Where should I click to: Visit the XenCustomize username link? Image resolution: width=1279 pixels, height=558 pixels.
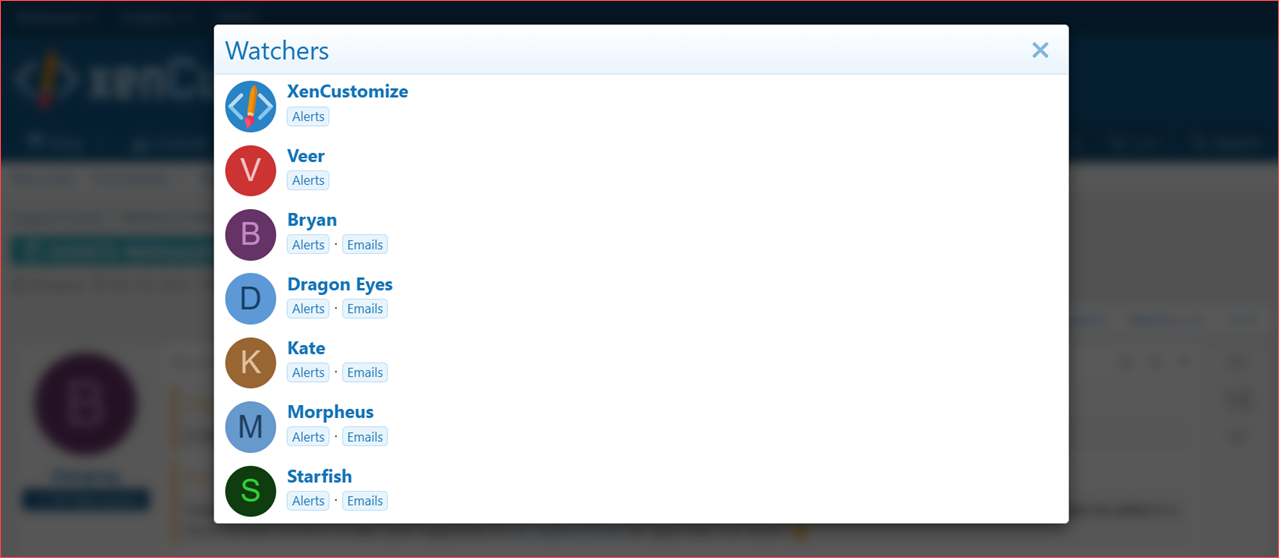point(347,91)
